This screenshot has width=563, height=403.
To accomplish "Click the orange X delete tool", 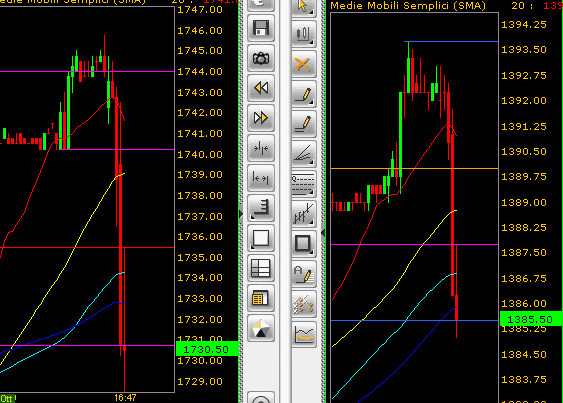I will (x=304, y=64).
